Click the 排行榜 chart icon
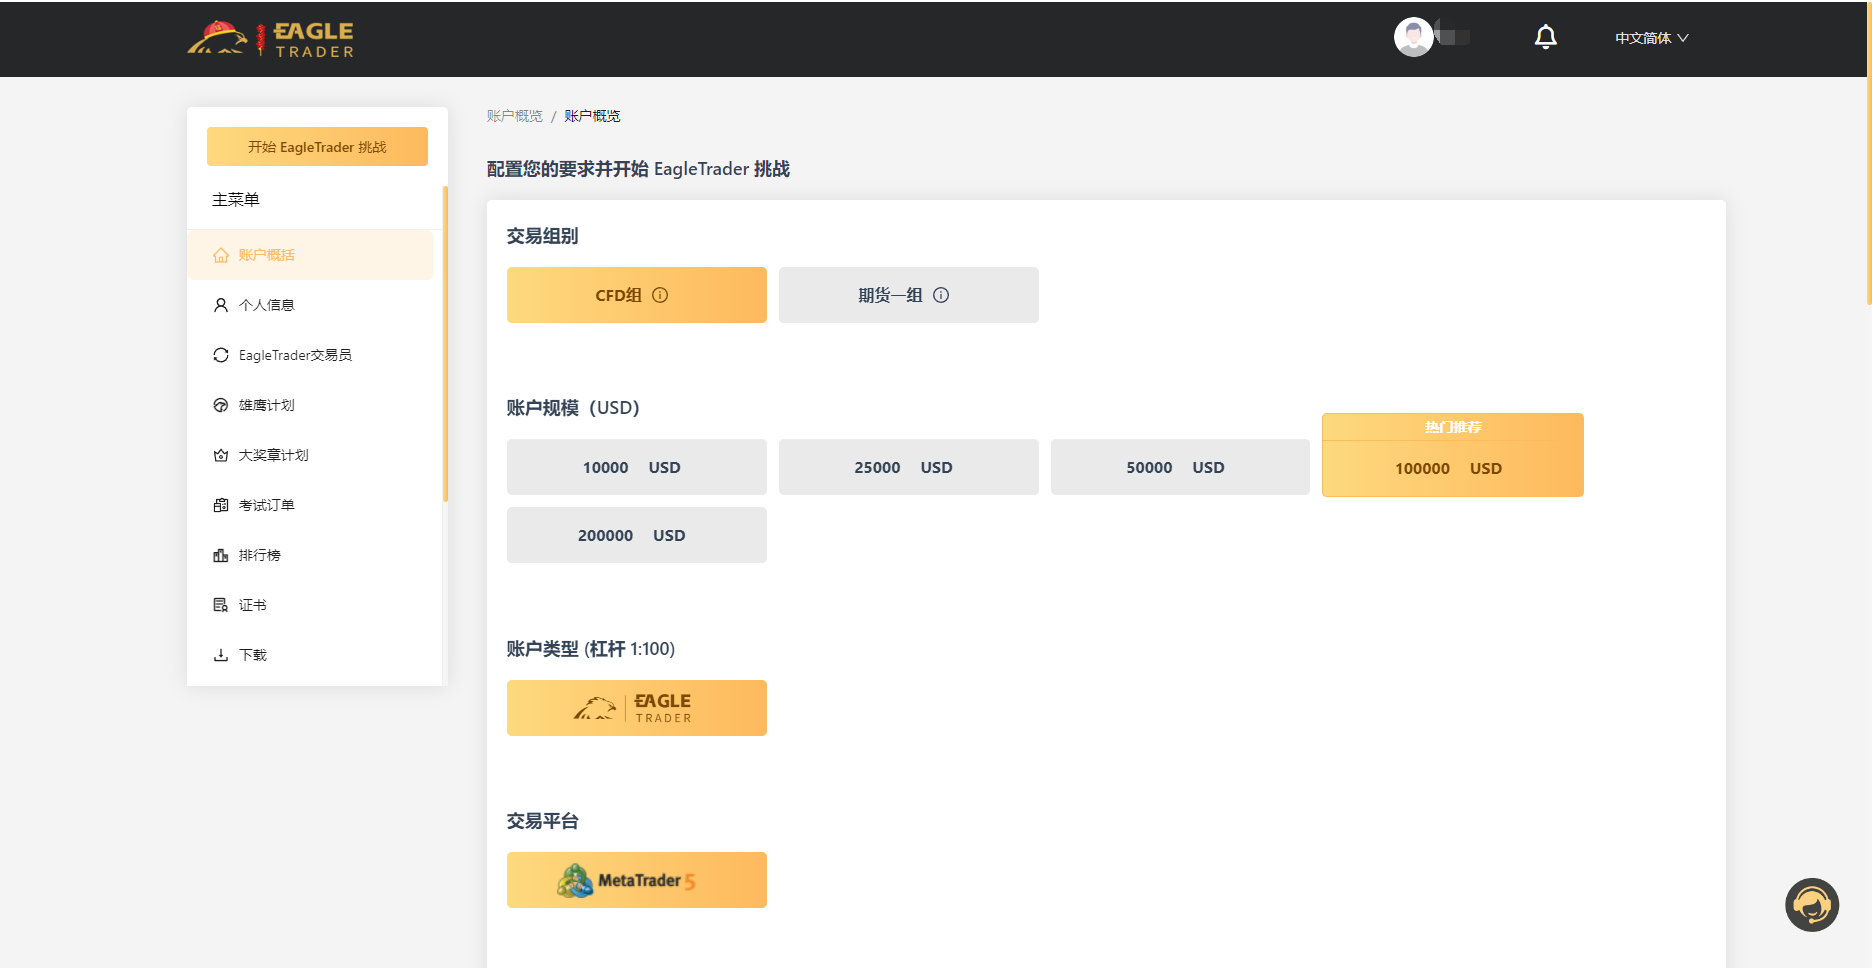 pos(221,555)
